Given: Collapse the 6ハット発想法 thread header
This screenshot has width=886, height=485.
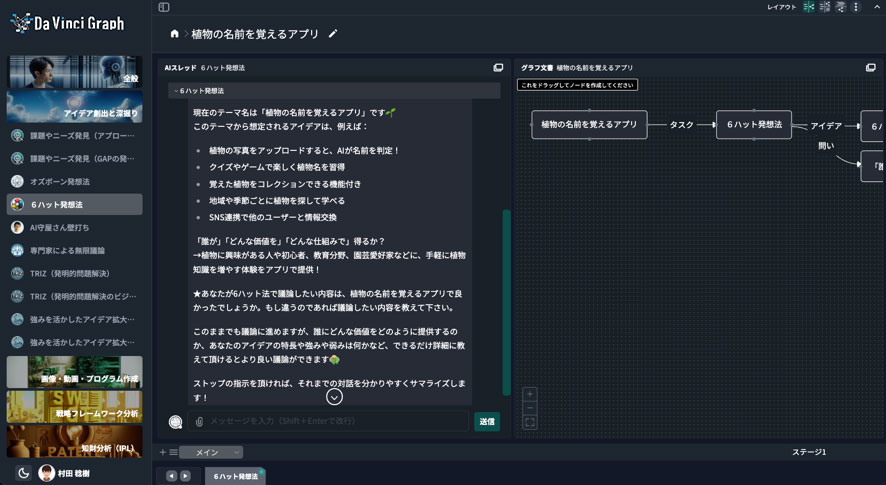Looking at the screenshot, I should click(176, 91).
